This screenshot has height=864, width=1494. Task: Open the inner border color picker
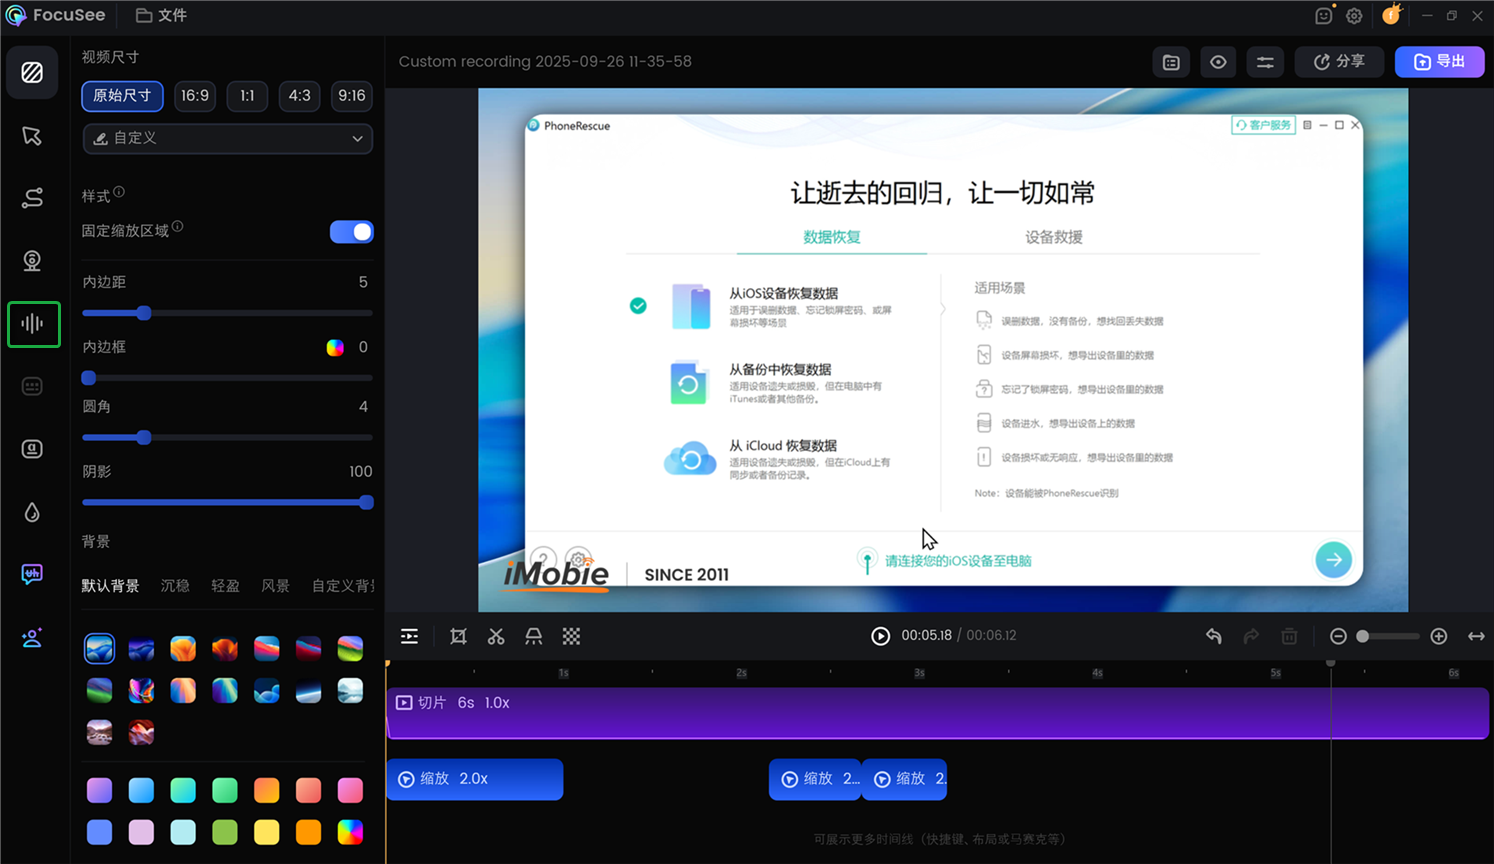pos(335,348)
